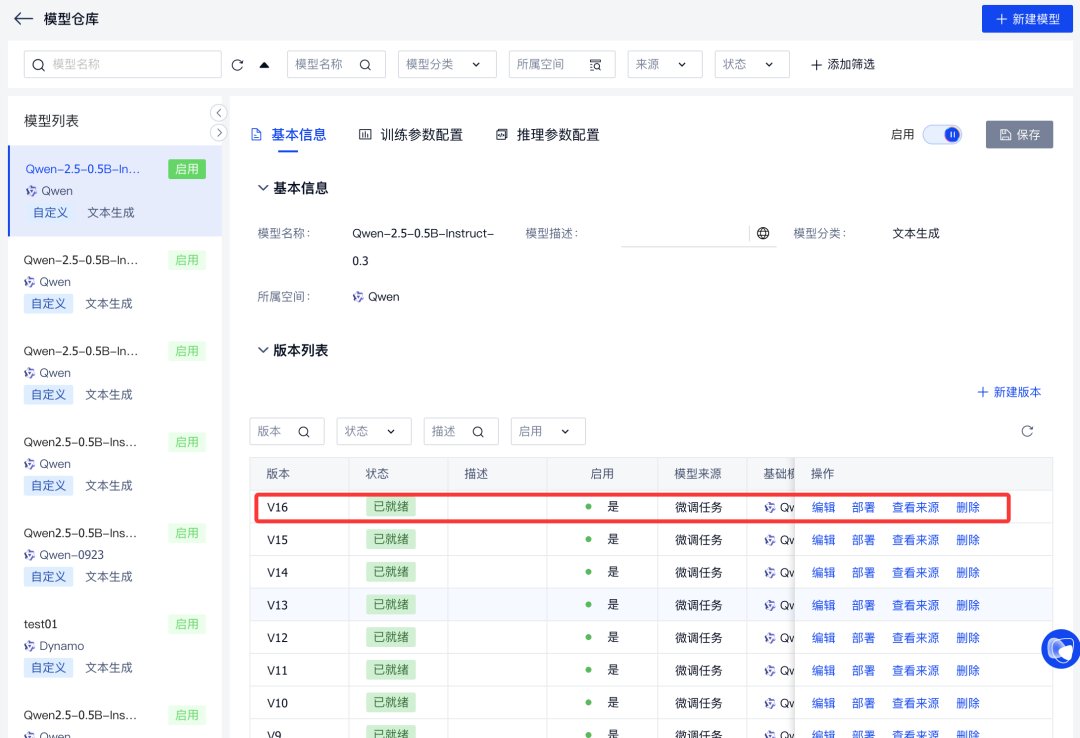Image resolution: width=1080 pixels, height=738 pixels.
Task: Click 已就绪 status in the V15 row
Action: (391, 540)
